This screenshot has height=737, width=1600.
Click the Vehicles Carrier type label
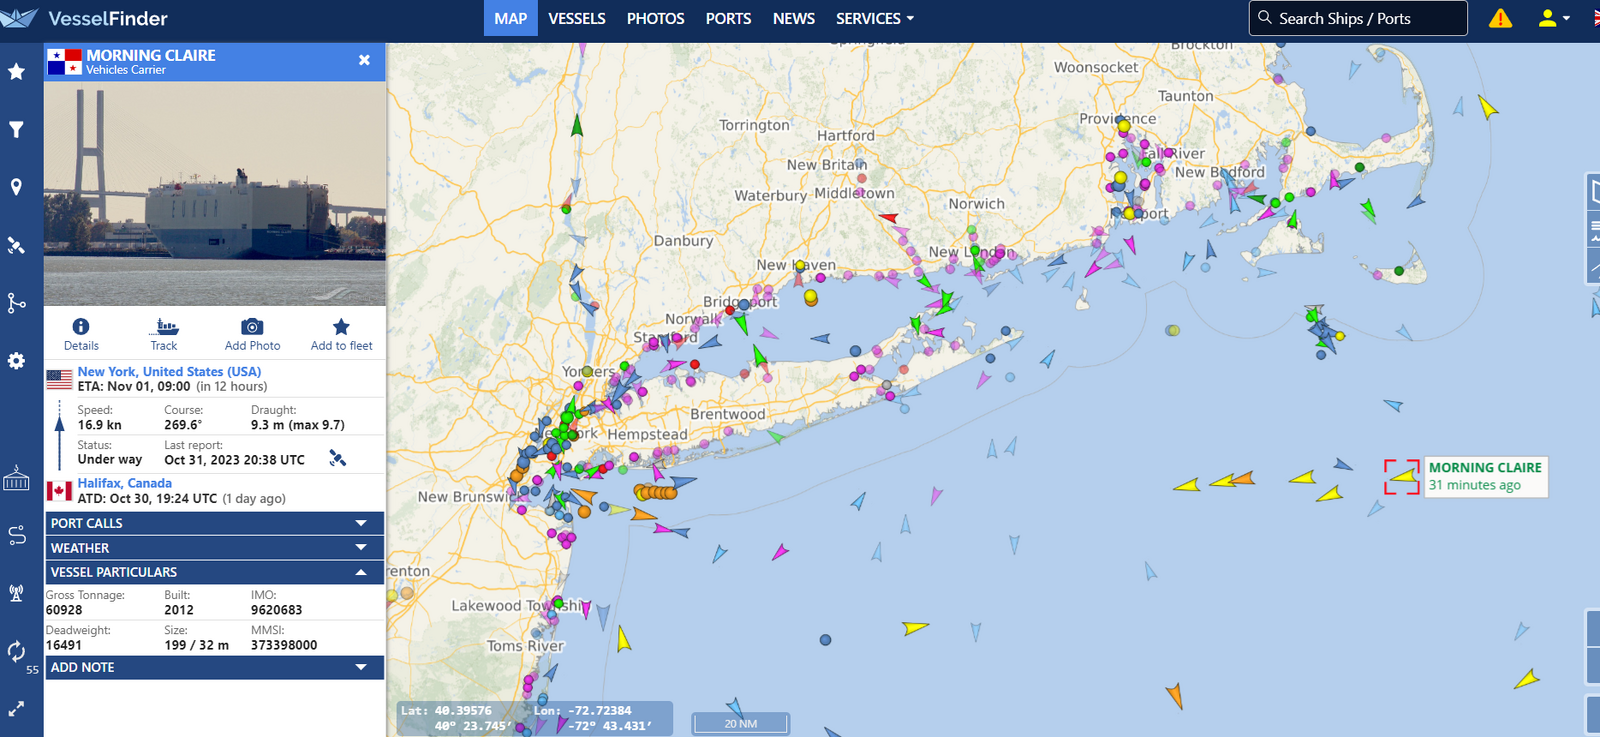(126, 70)
